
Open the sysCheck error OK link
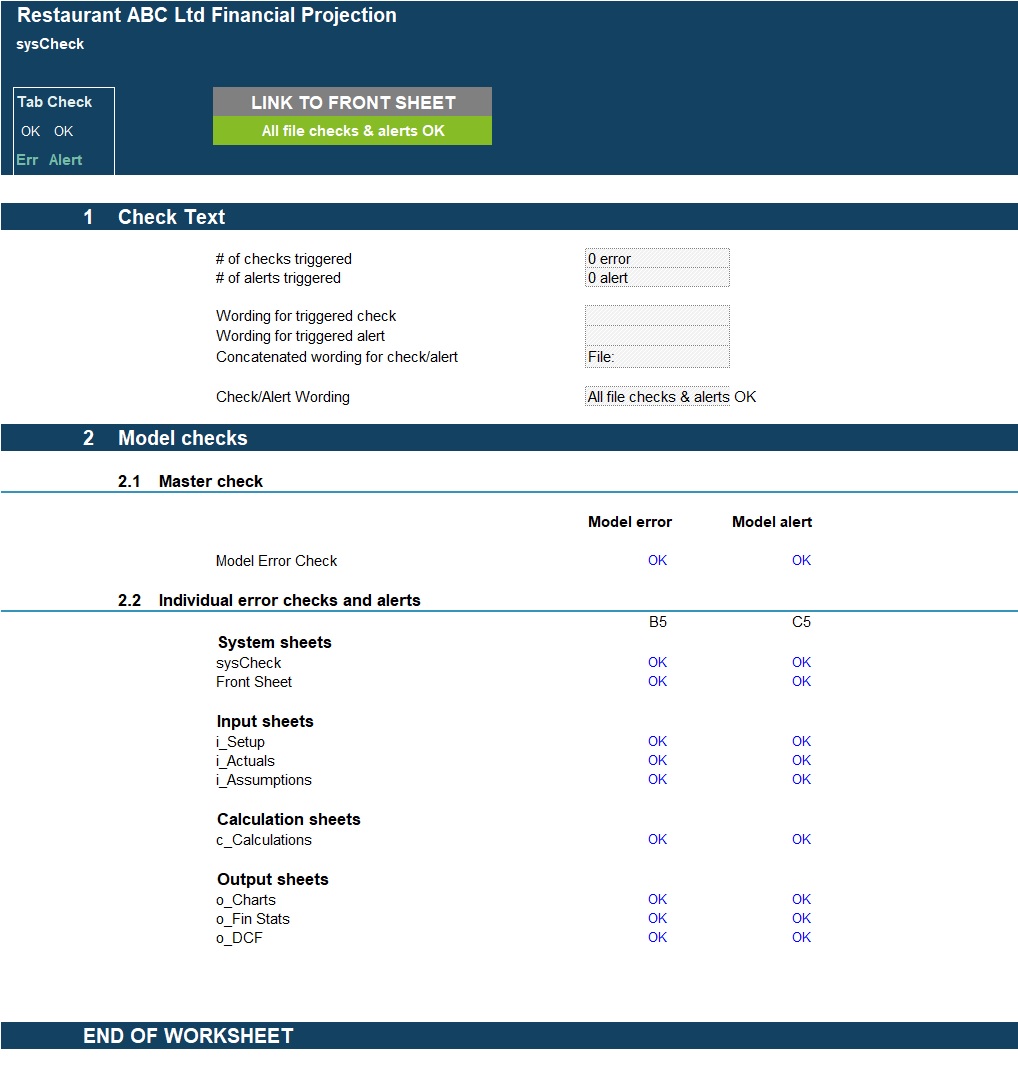point(658,662)
